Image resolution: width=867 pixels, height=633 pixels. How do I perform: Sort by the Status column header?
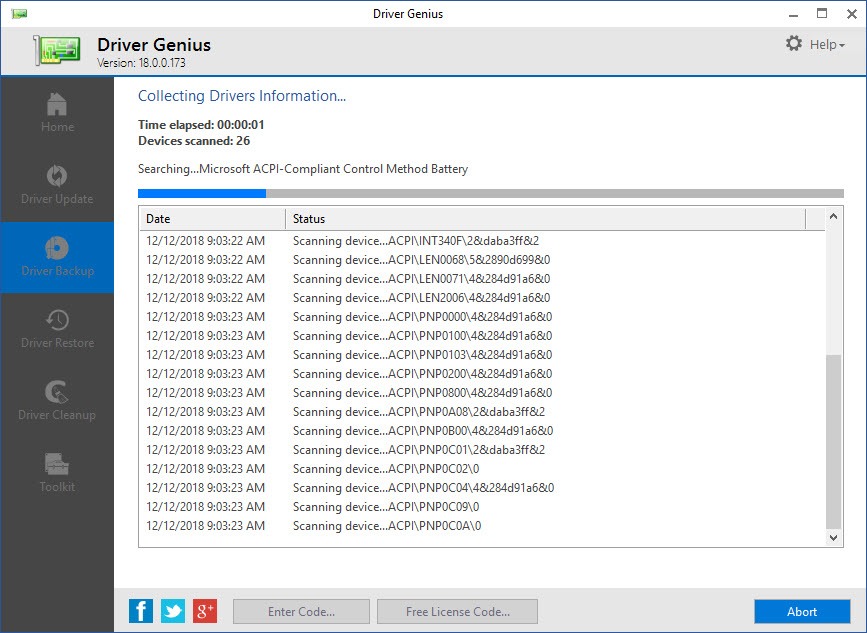(x=546, y=218)
